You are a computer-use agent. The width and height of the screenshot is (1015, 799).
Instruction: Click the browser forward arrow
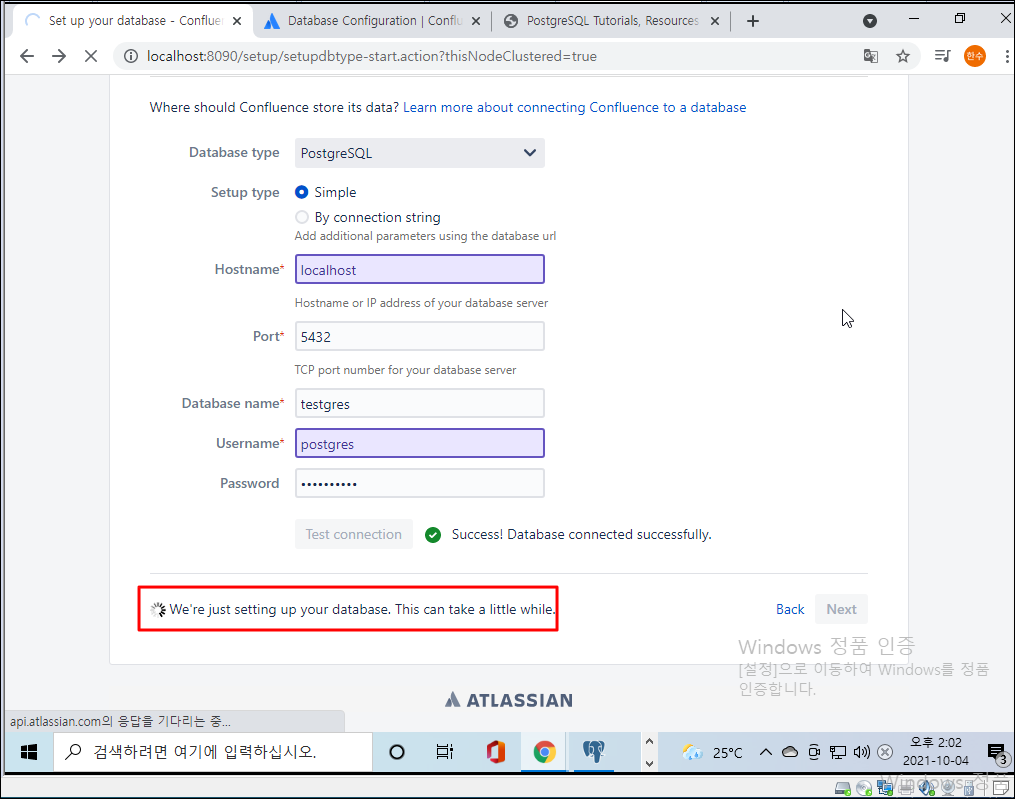pyautogui.click(x=59, y=56)
